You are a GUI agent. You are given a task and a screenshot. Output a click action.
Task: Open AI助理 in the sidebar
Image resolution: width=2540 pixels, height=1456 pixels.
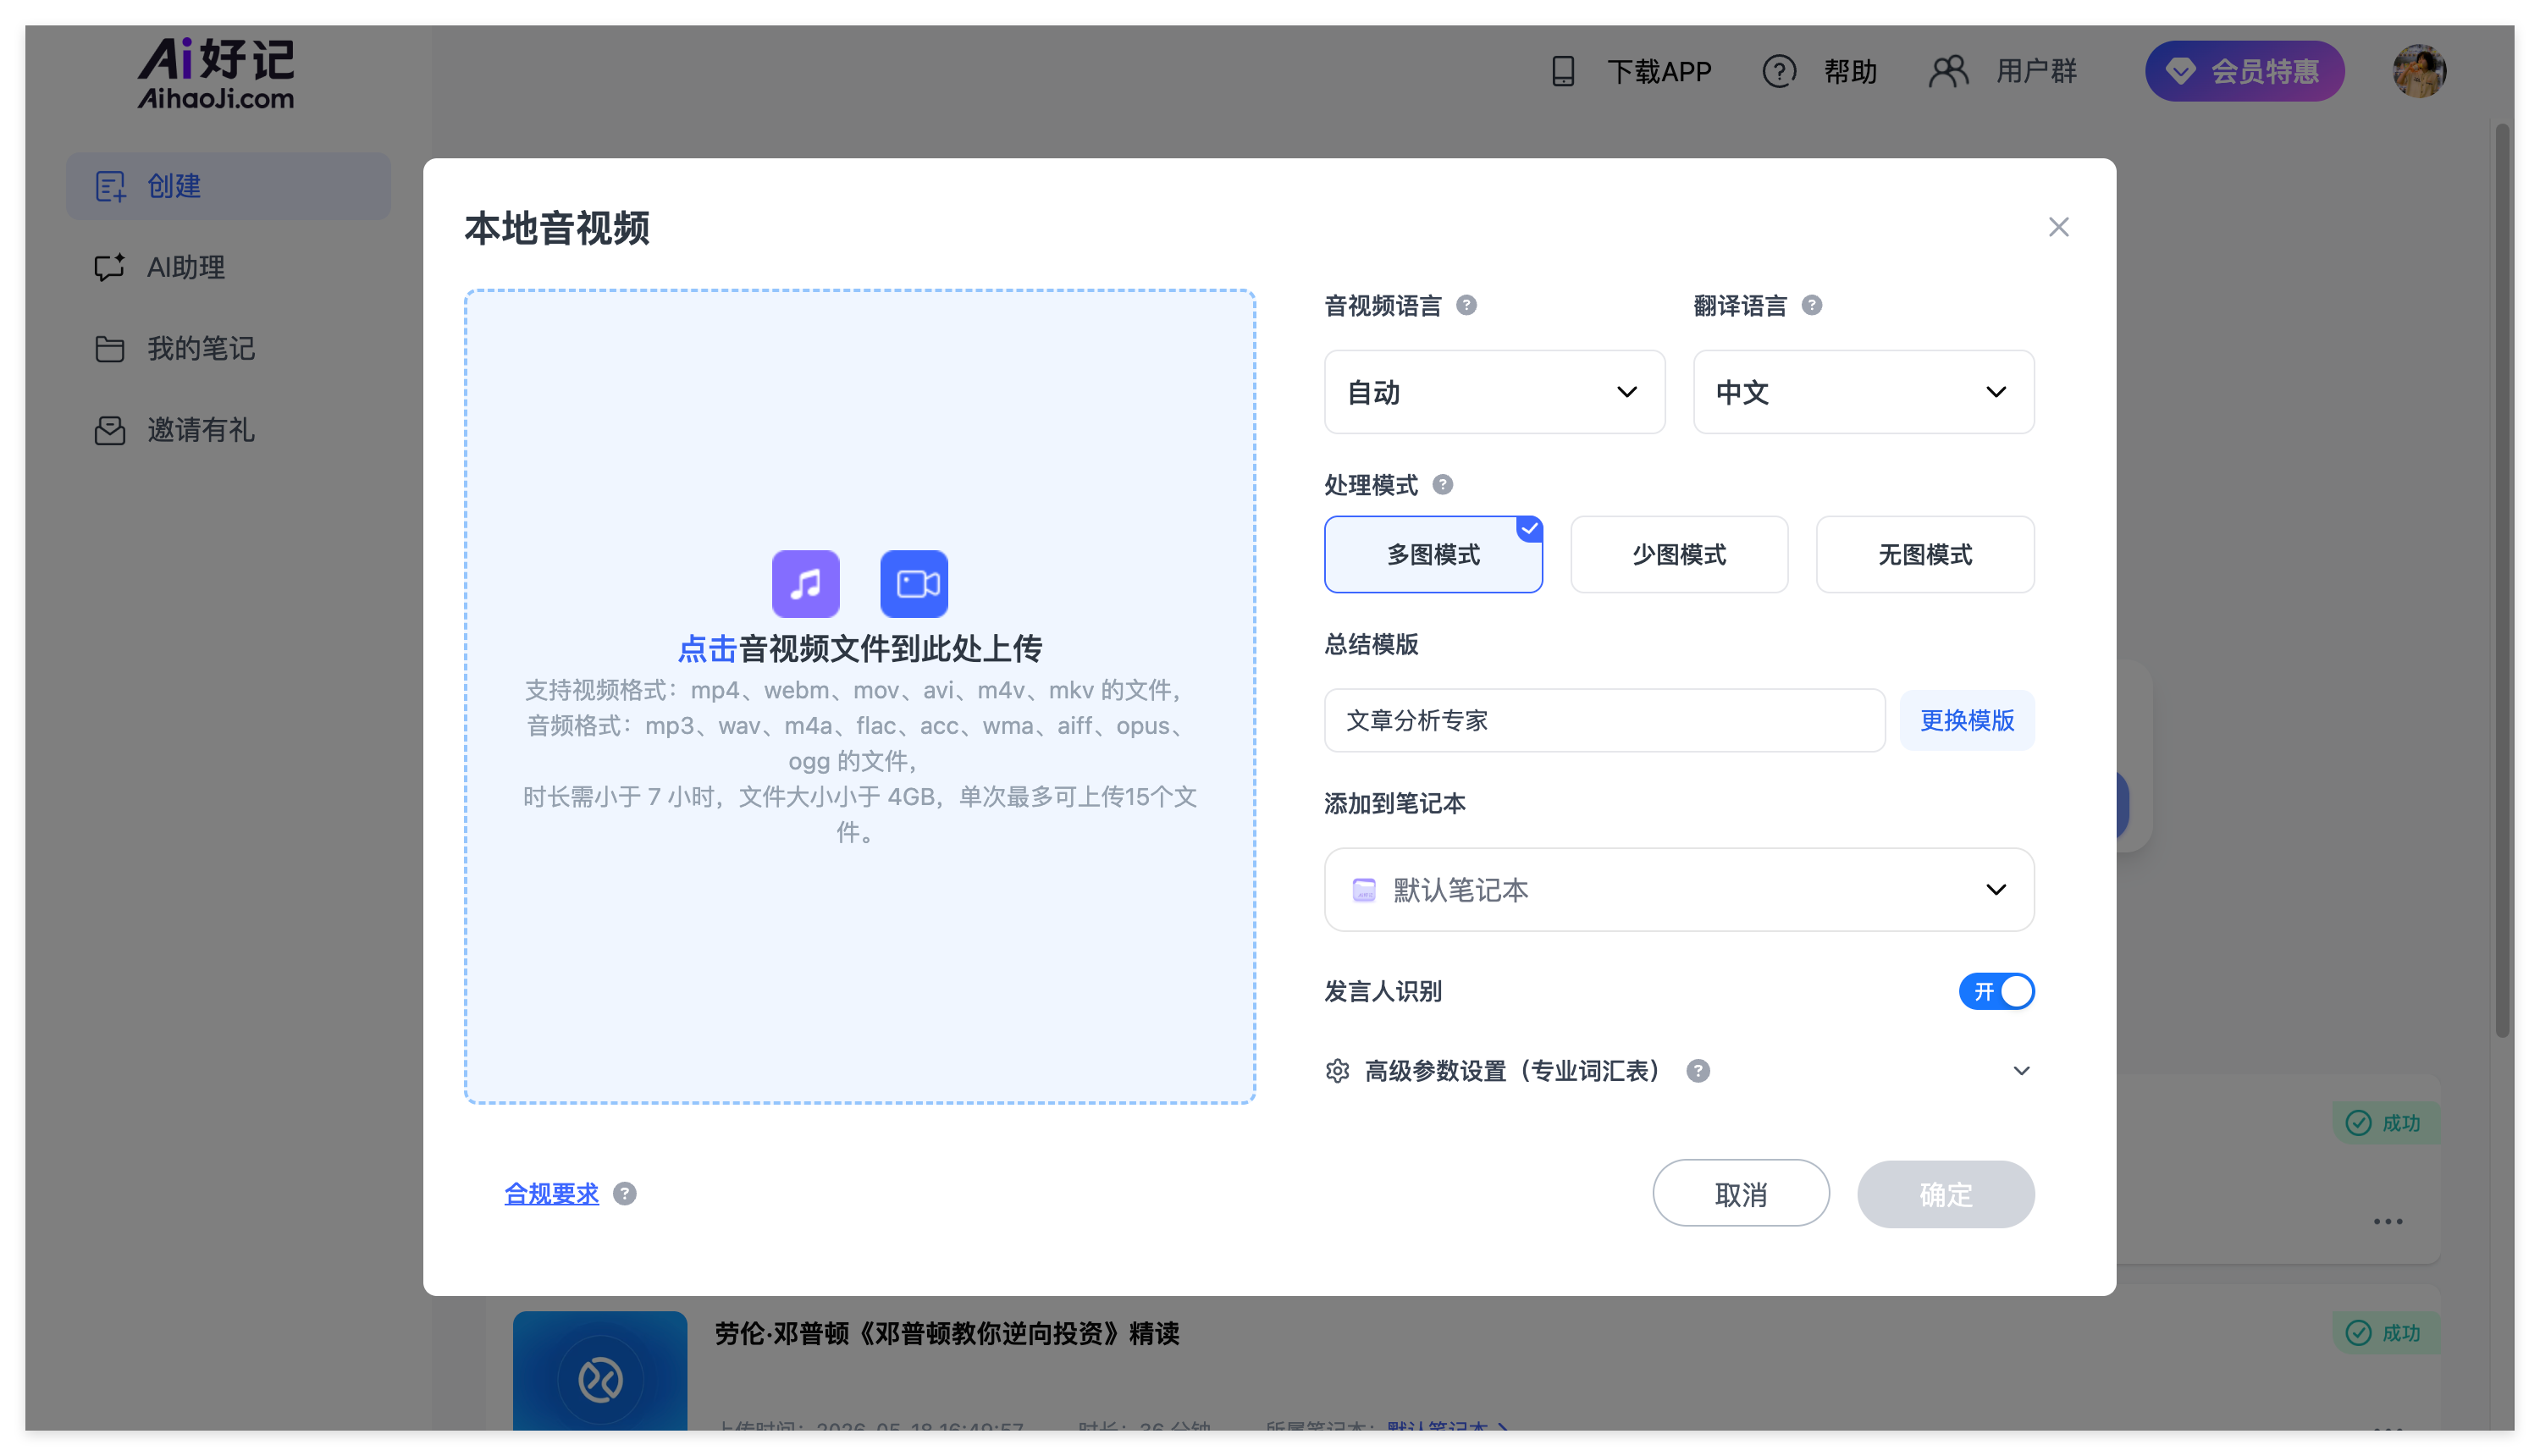tap(228, 267)
